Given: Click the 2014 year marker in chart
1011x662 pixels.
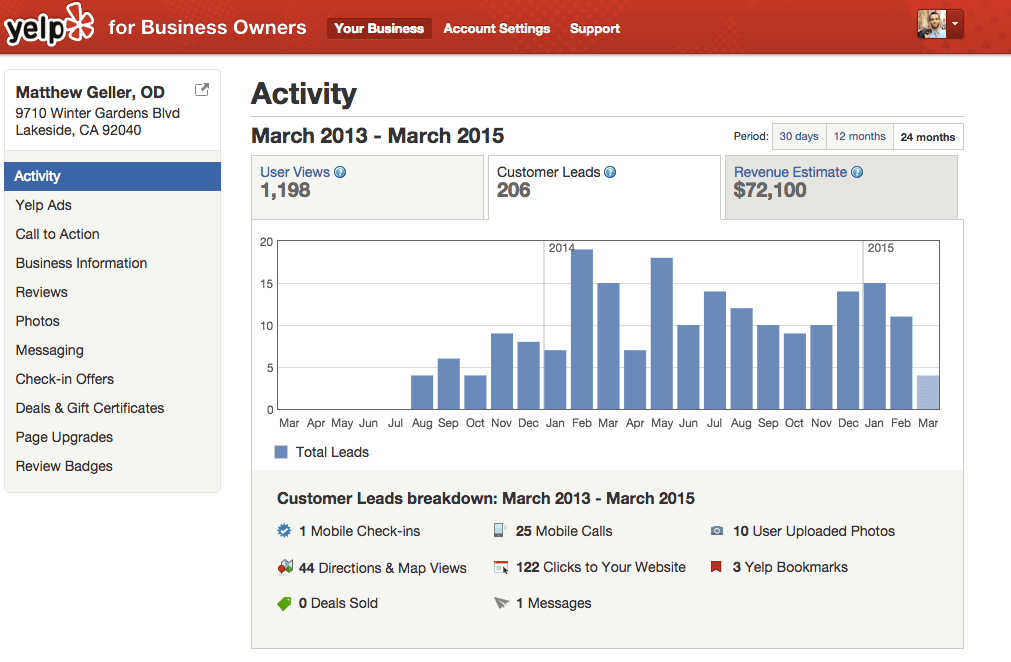Looking at the screenshot, I should (x=561, y=248).
